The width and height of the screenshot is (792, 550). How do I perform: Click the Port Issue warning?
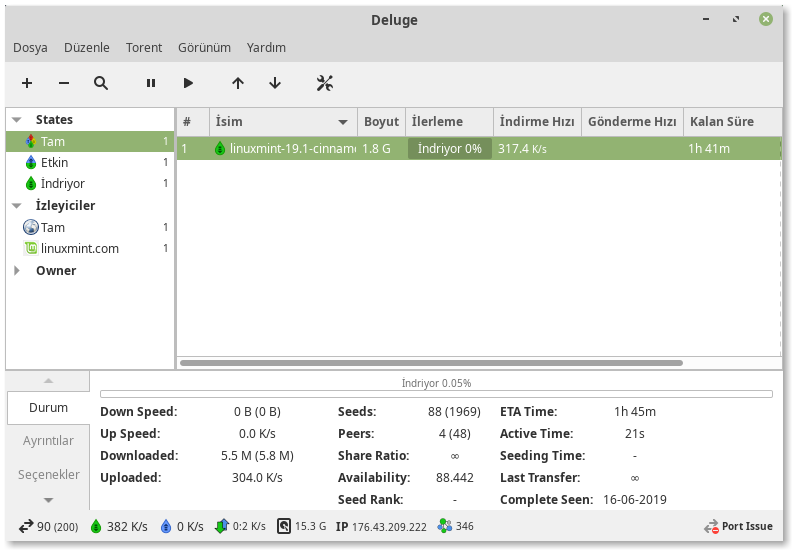click(738, 527)
